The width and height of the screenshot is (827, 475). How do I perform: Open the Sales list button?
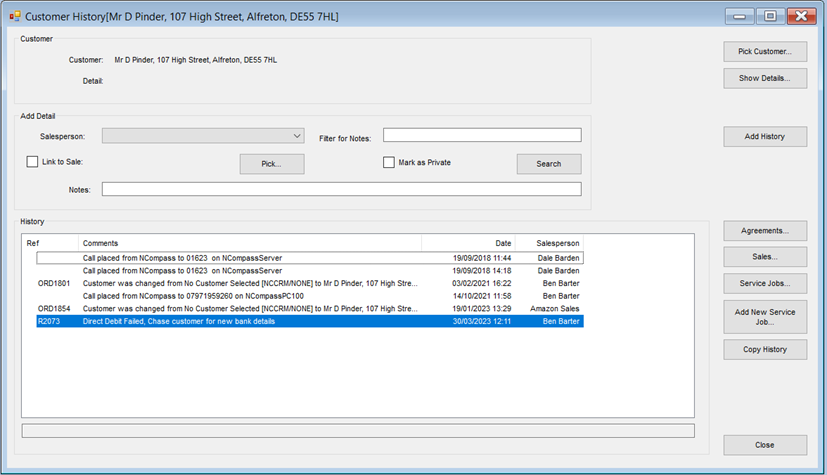[765, 258]
